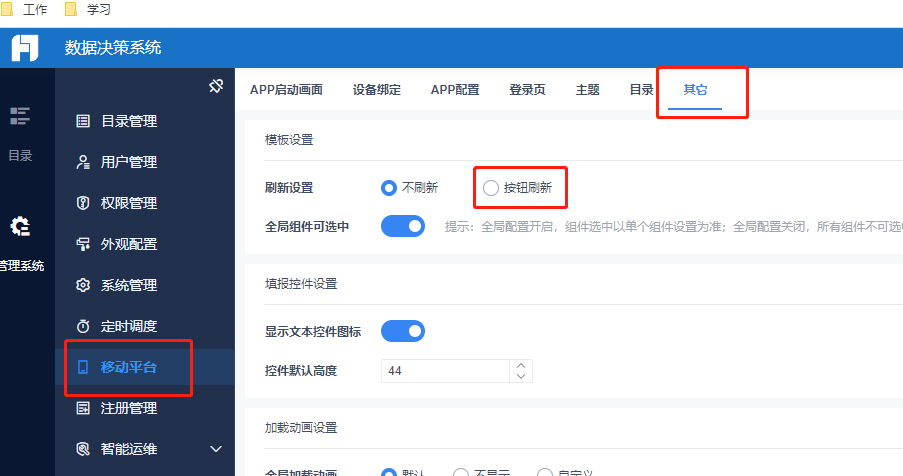Click the 目录管理 list icon

click(x=83, y=121)
